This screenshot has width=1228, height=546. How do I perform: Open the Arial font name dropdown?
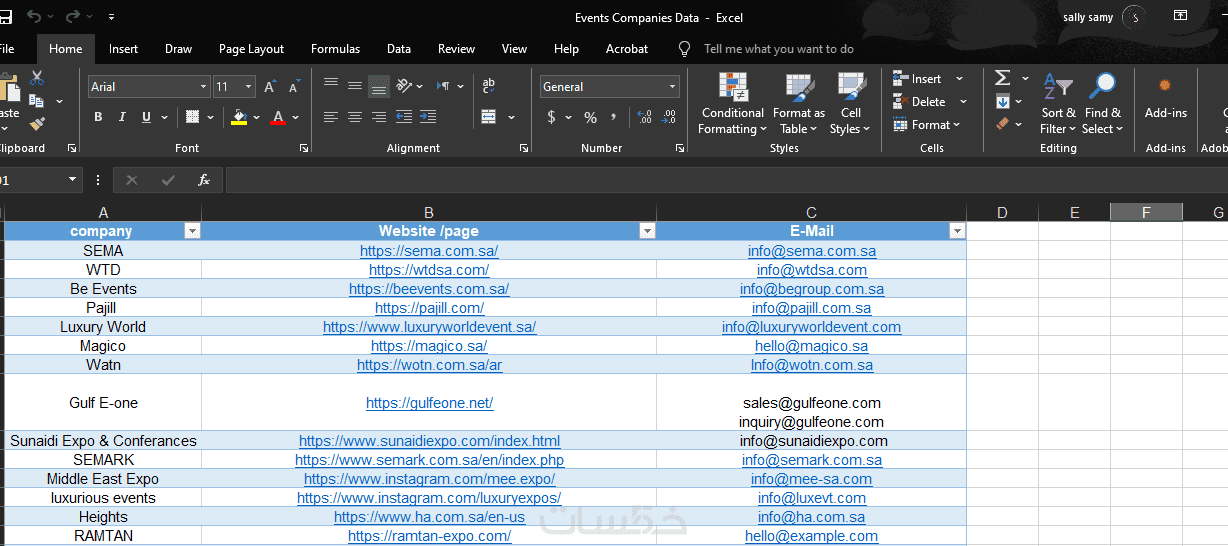coord(204,87)
